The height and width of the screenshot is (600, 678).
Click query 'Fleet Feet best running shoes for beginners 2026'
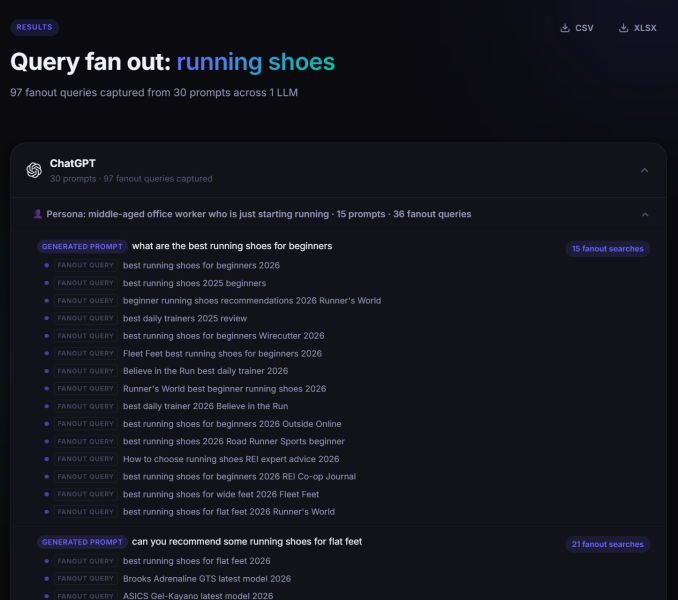point(222,354)
